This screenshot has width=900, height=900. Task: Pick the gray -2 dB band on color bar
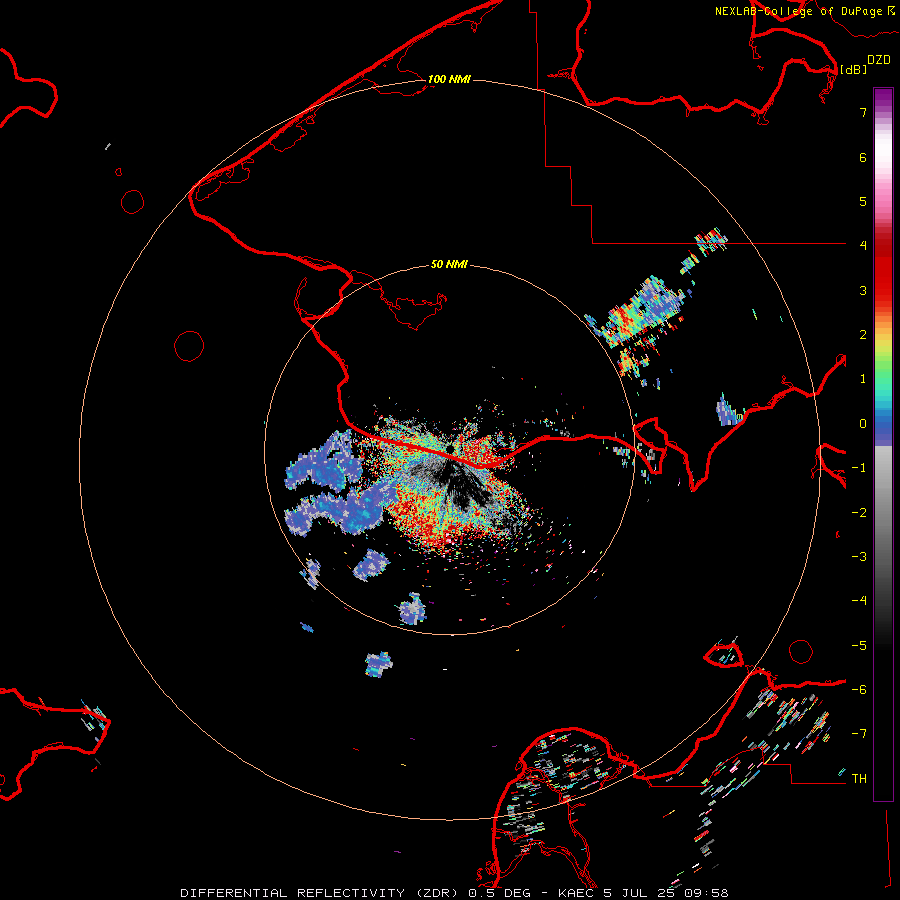coord(883,513)
